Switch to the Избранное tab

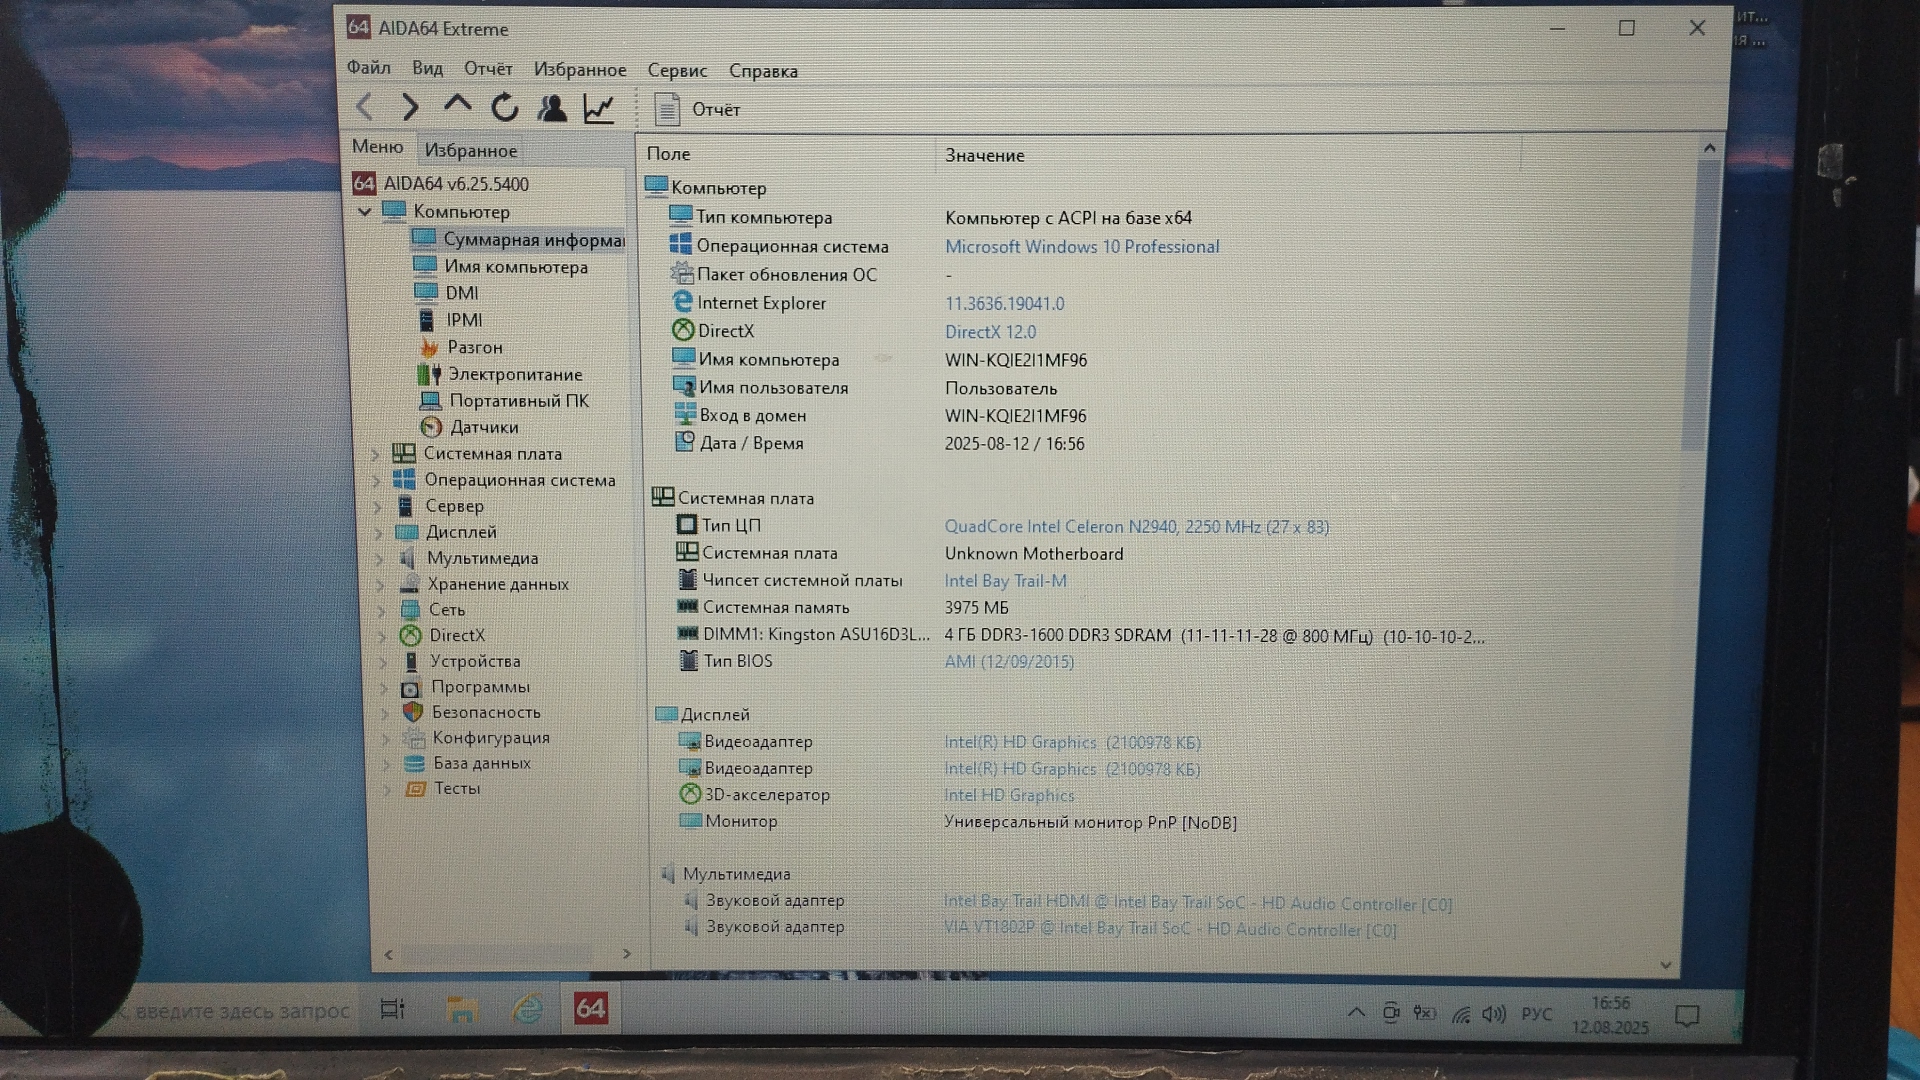coord(470,150)
